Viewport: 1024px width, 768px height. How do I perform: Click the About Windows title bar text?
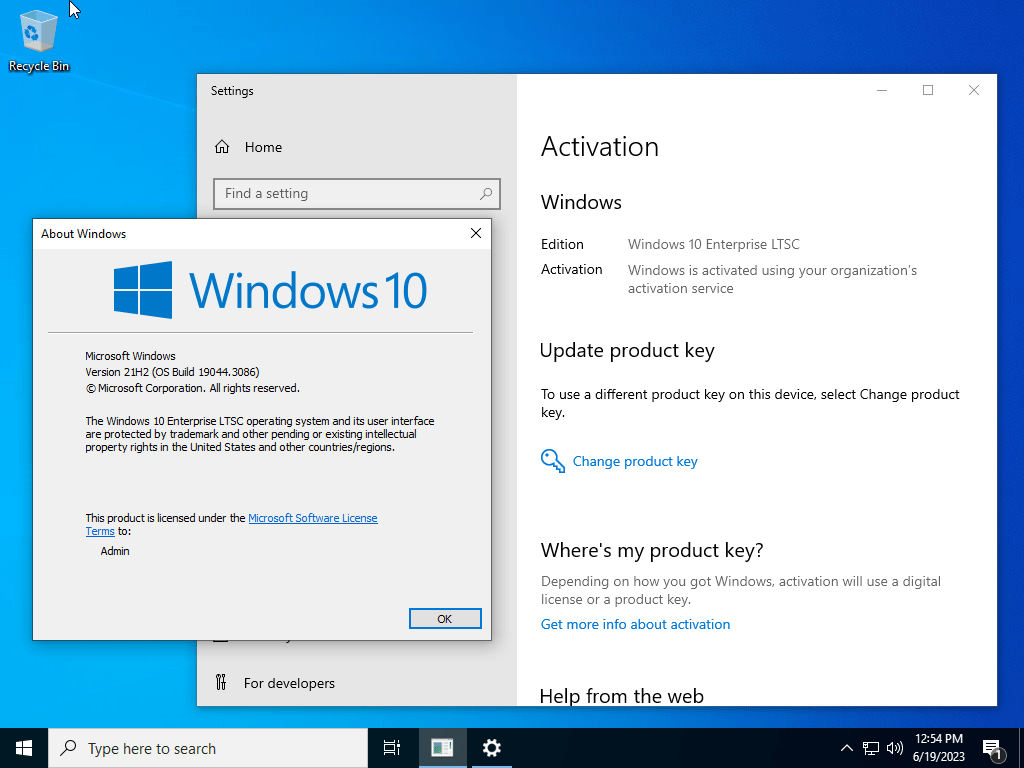point(84,234)
